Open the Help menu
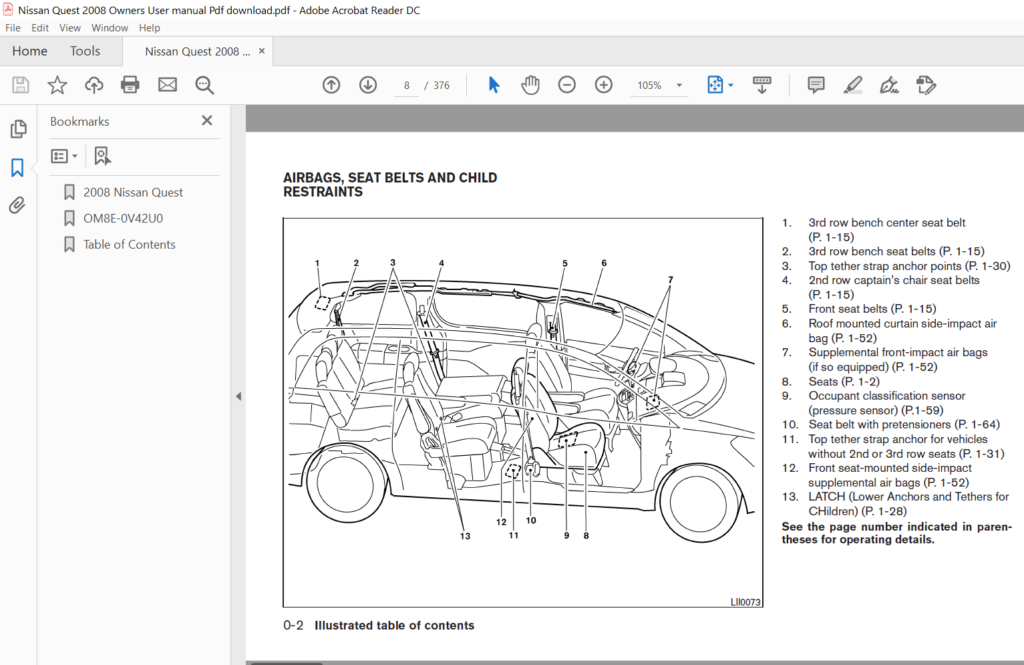 tap(150, 27)
